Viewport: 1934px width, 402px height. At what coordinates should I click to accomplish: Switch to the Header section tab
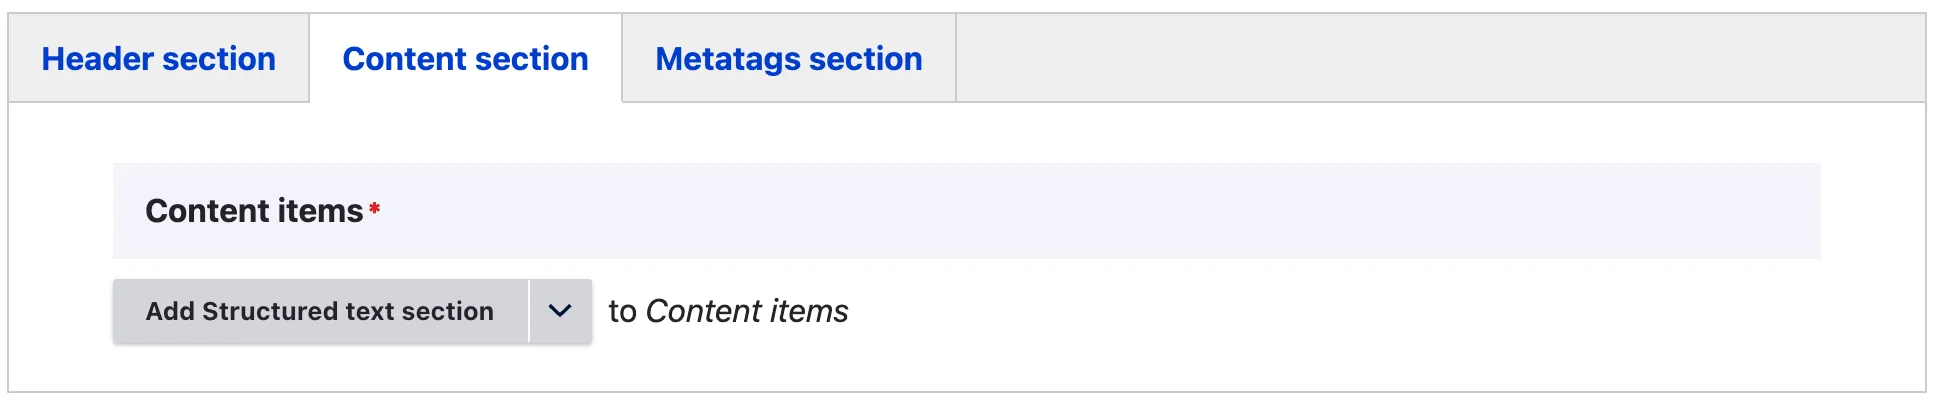158,59
